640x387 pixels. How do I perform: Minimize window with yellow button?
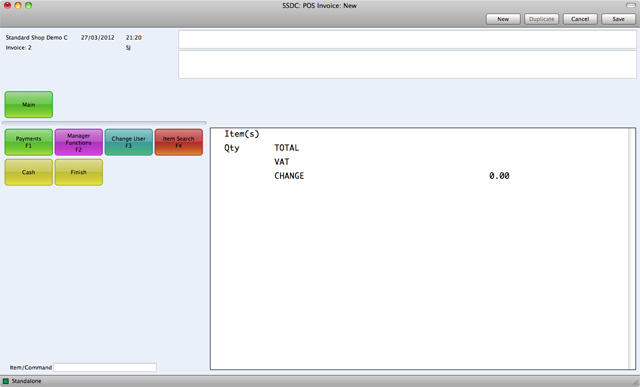[x=18, y=5]
